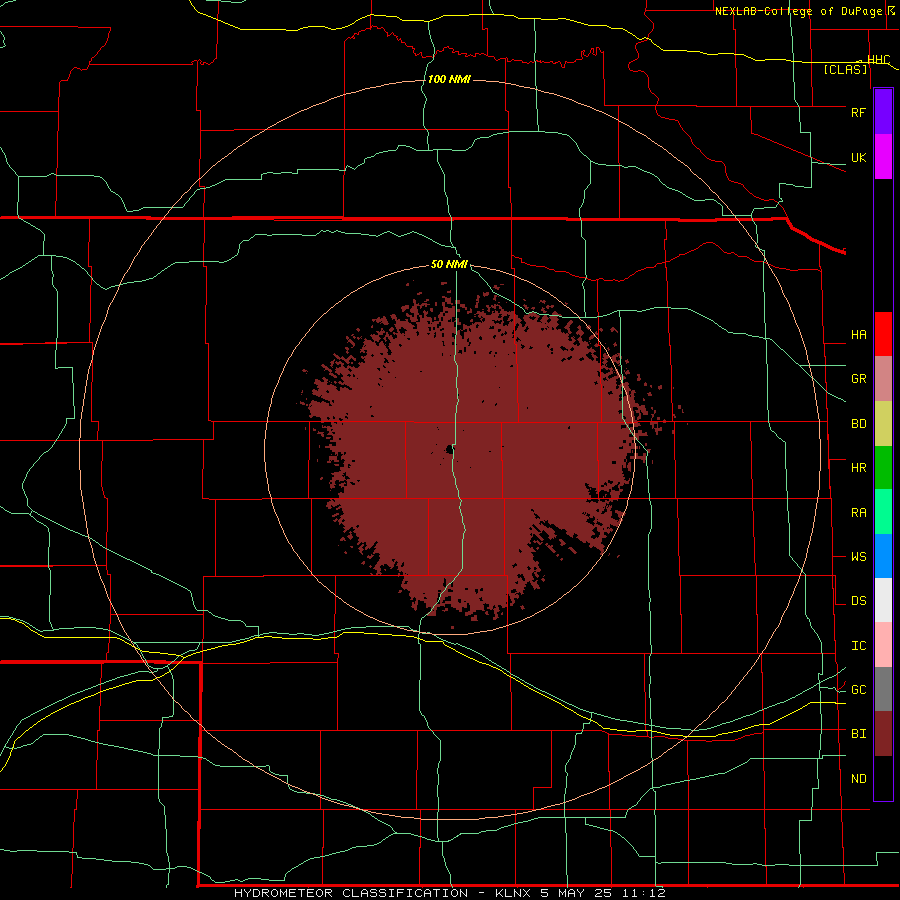Click the 'DS' legend label

pos(858,600)
